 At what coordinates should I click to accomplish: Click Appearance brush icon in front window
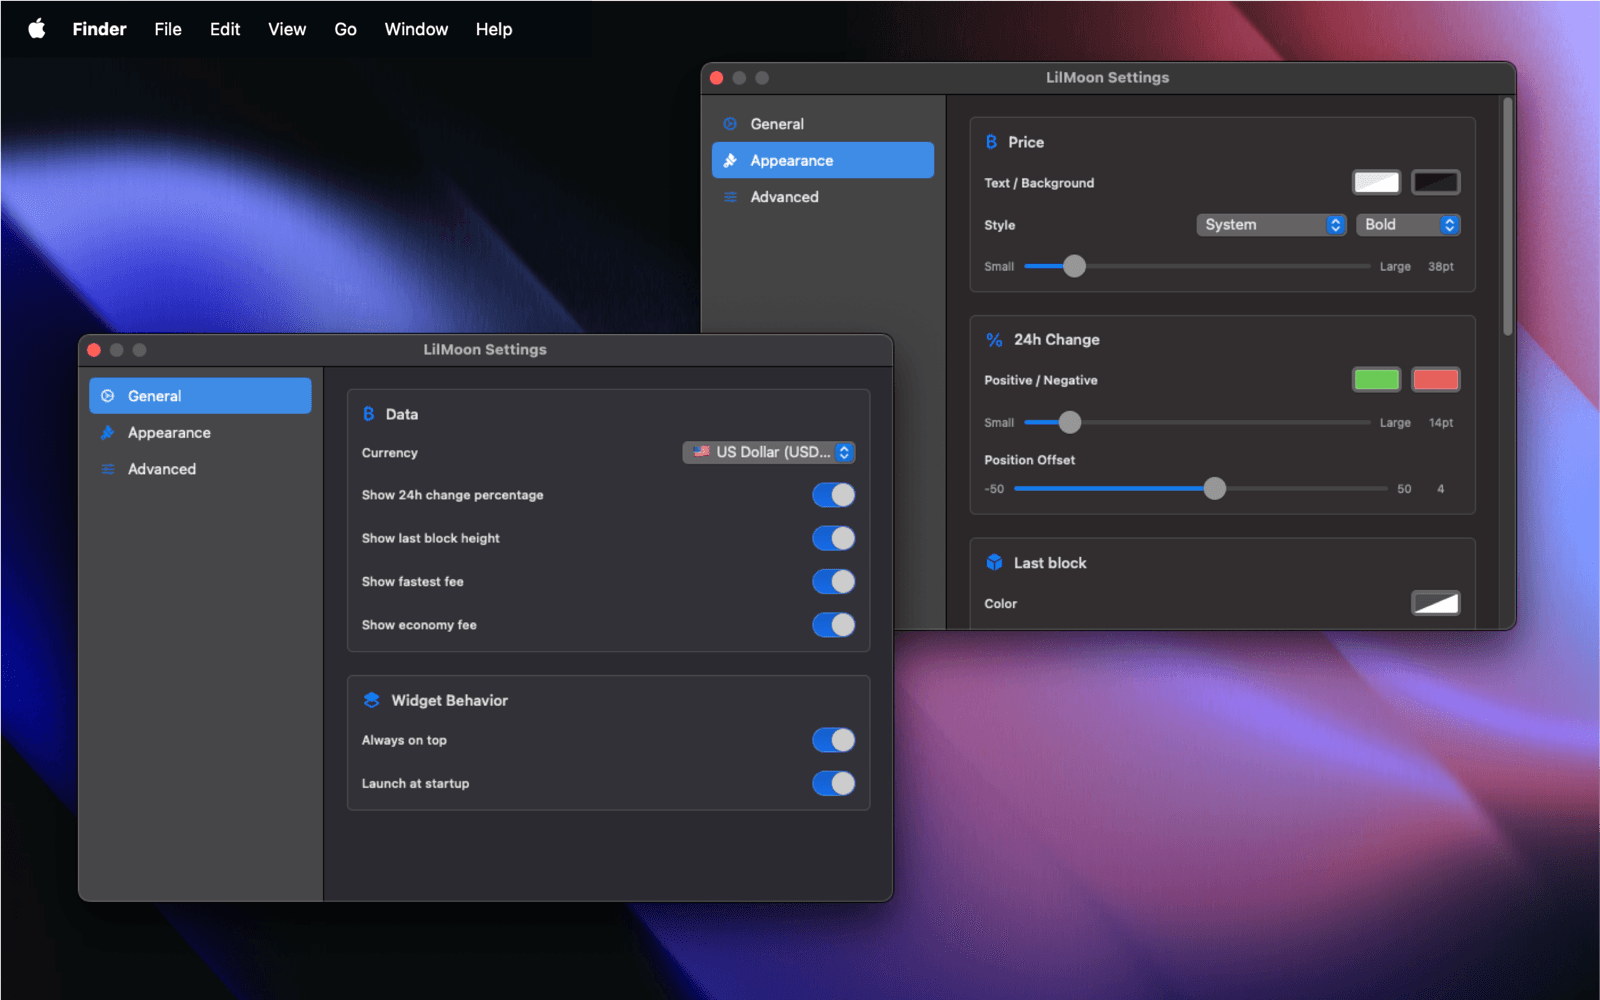[x=108, y=432]
